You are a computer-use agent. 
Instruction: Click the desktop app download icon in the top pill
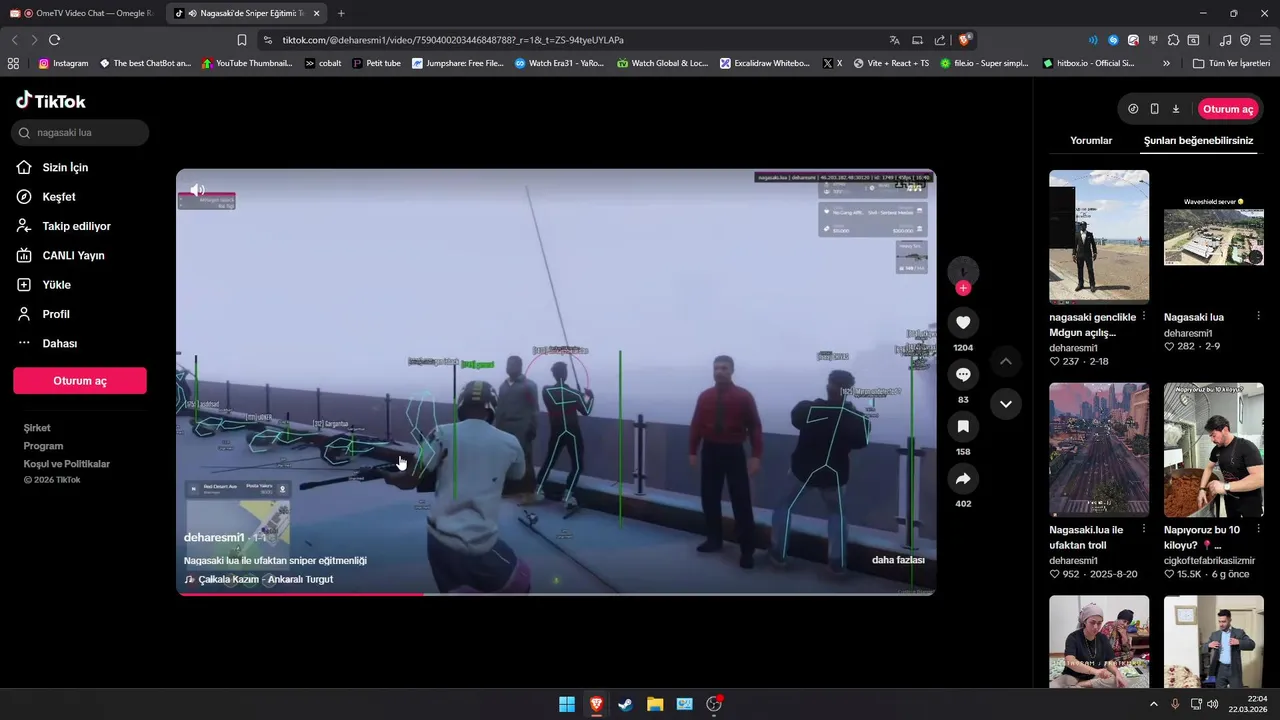[1176, 109]
